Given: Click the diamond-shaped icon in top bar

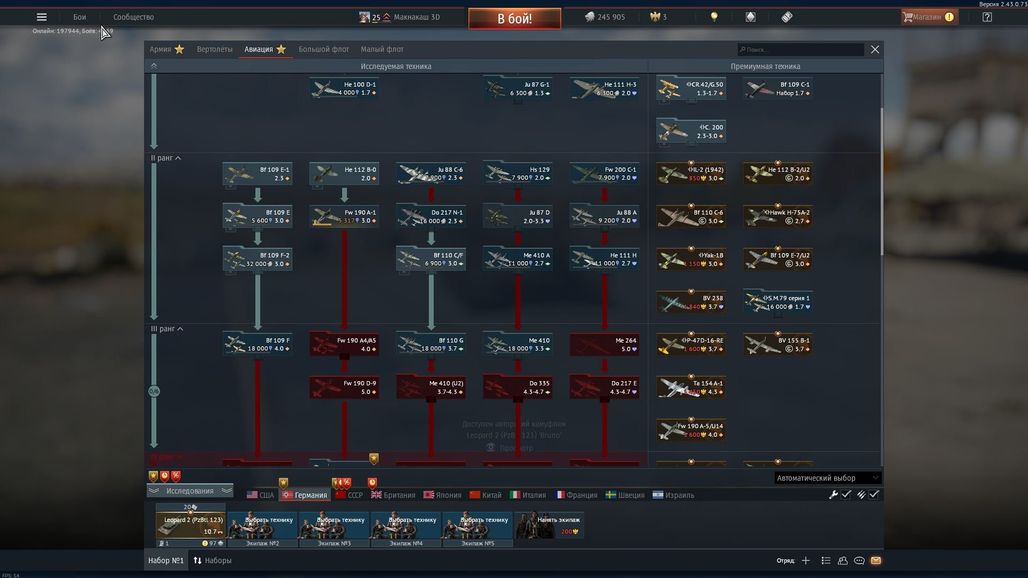Looking at the screenshot, I should (x=751, y=17).
